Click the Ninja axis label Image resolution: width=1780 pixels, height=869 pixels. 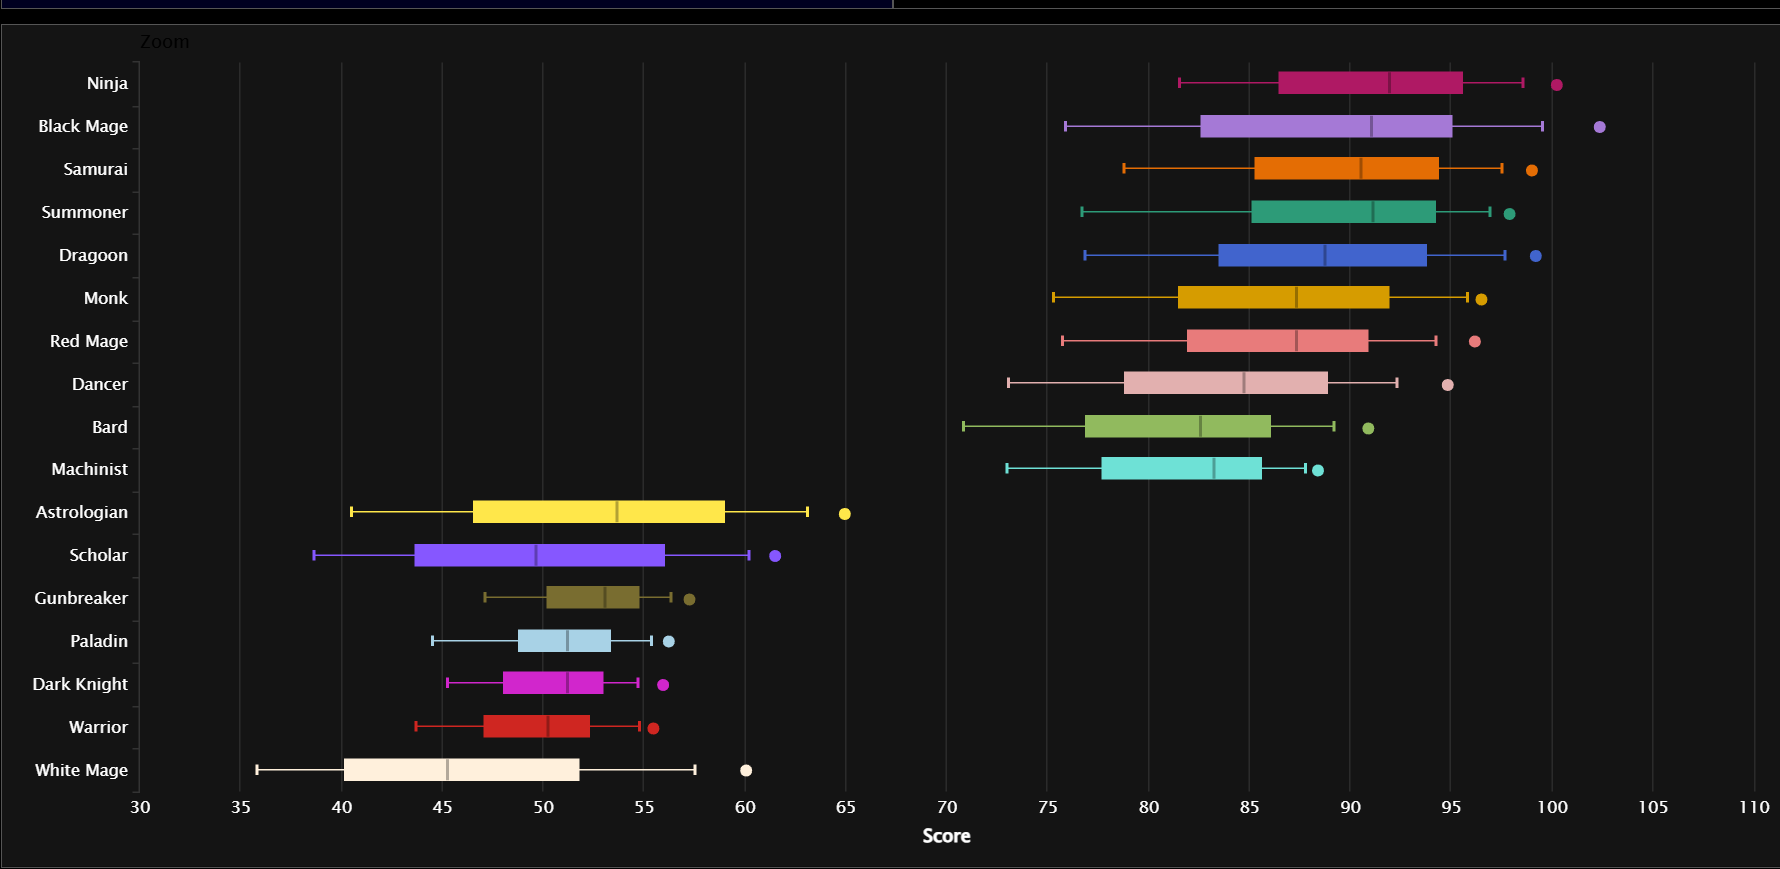click(x=107, y=83)
